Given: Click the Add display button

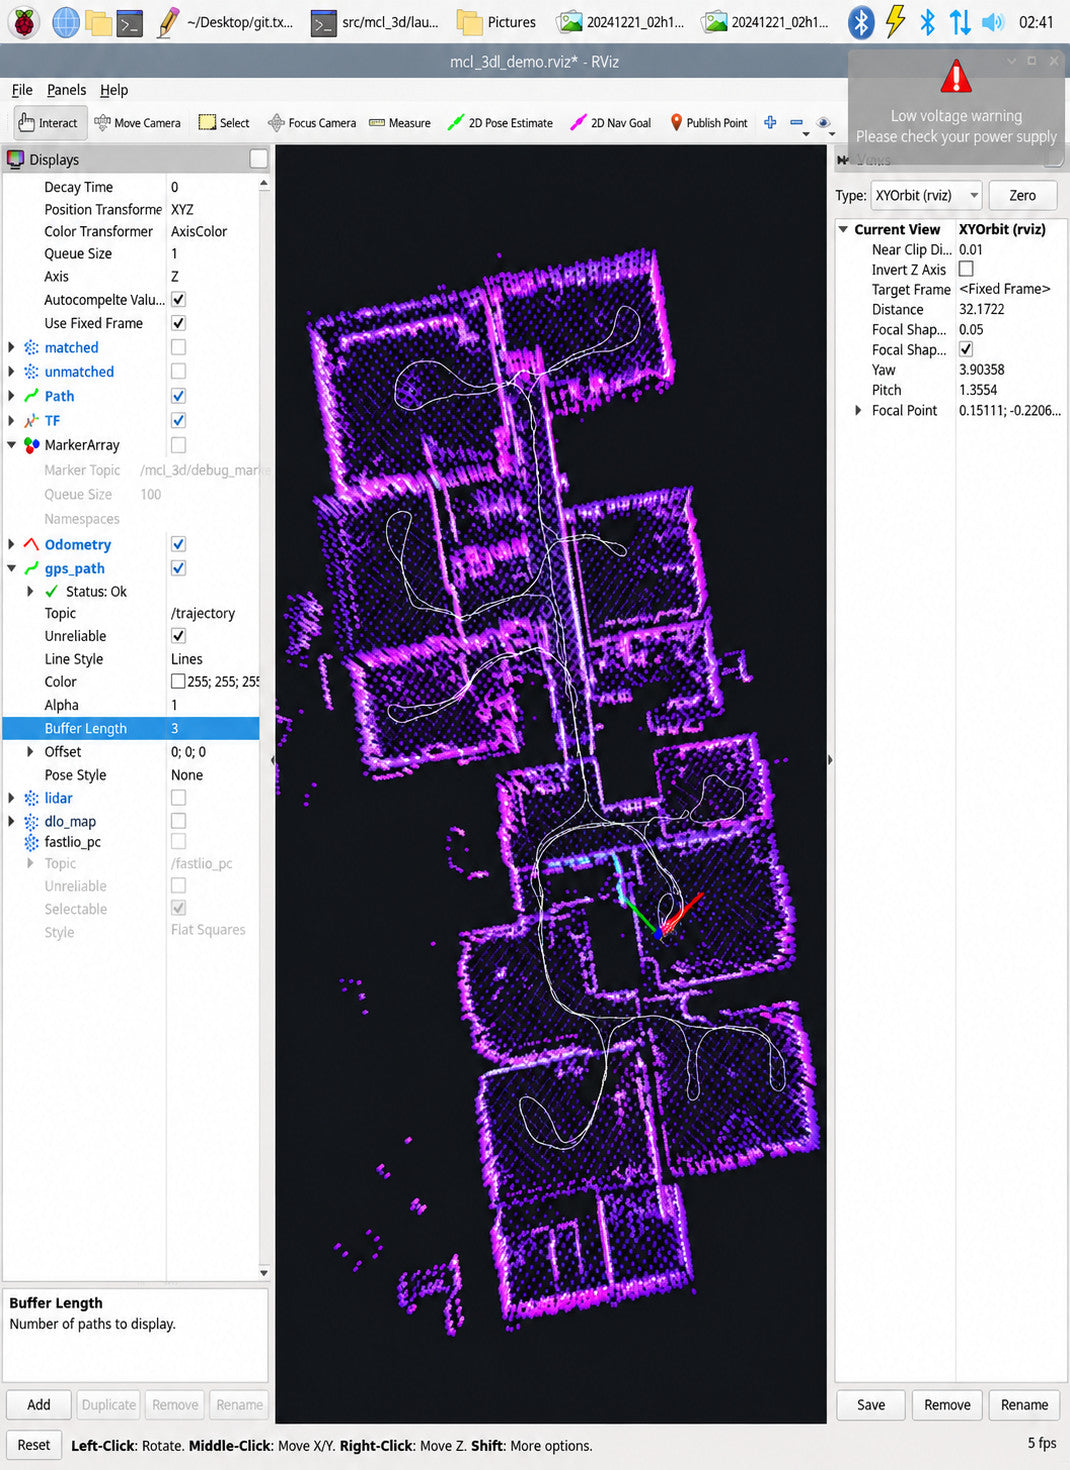Looking at the screenshot, I should [x=39, y=1404].
